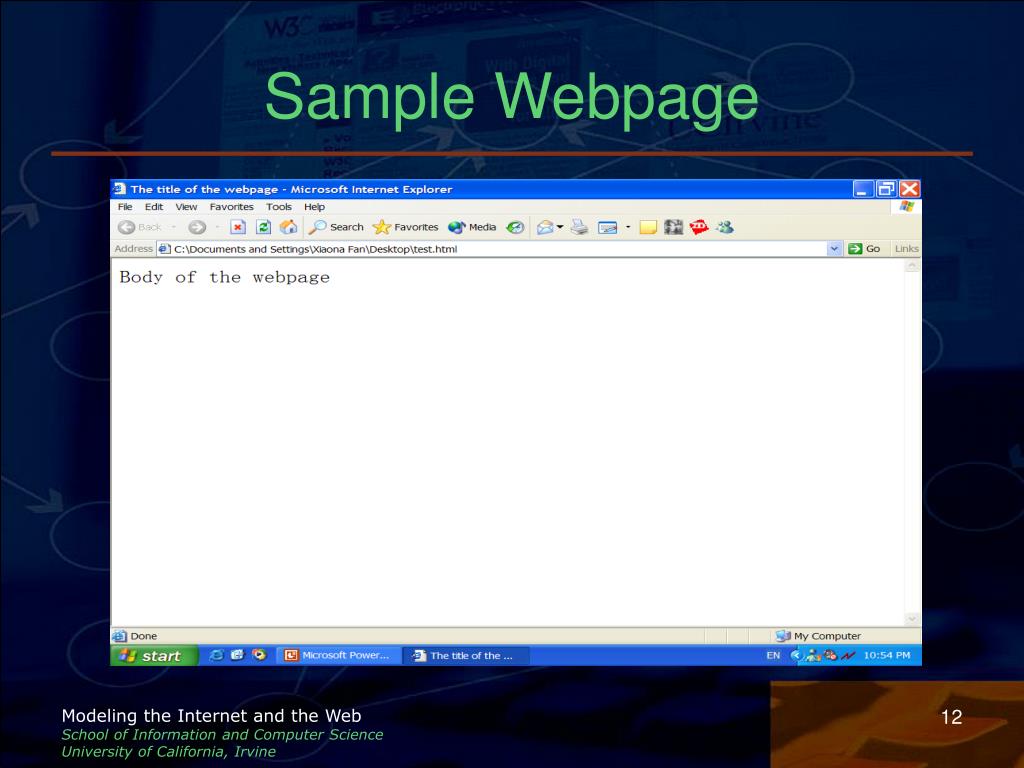Expand the Back button history dropdown
The height and width of the screenshot is (768, 1024).
[174, 227]
